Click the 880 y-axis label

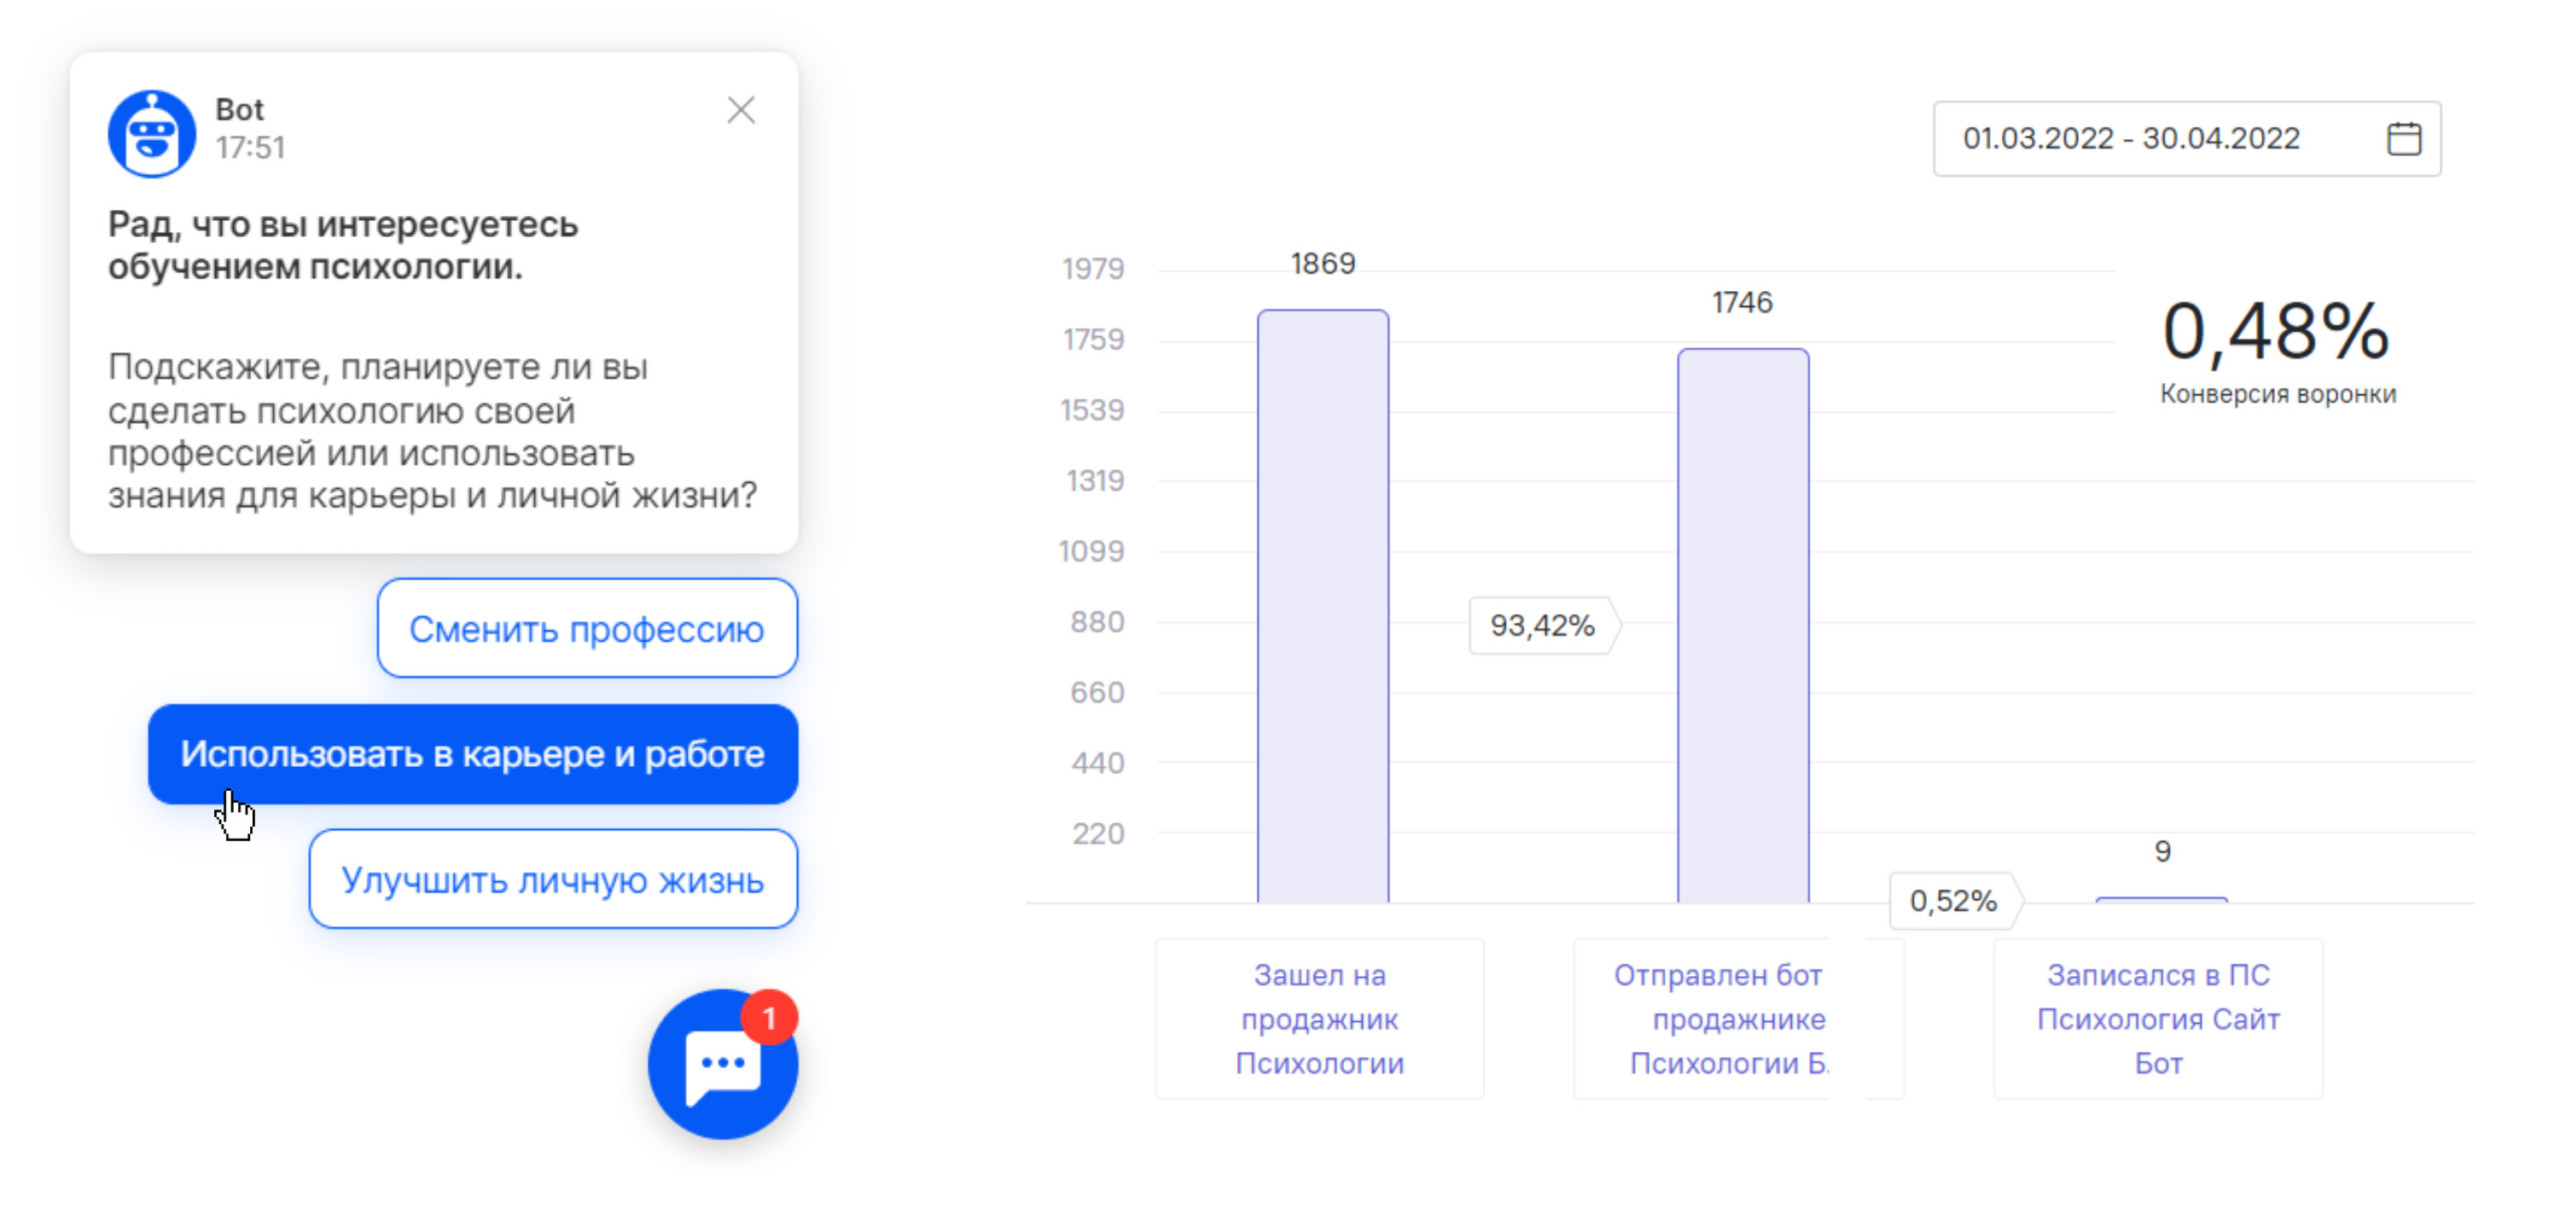pyautogui.click(x=1097, y=622)
